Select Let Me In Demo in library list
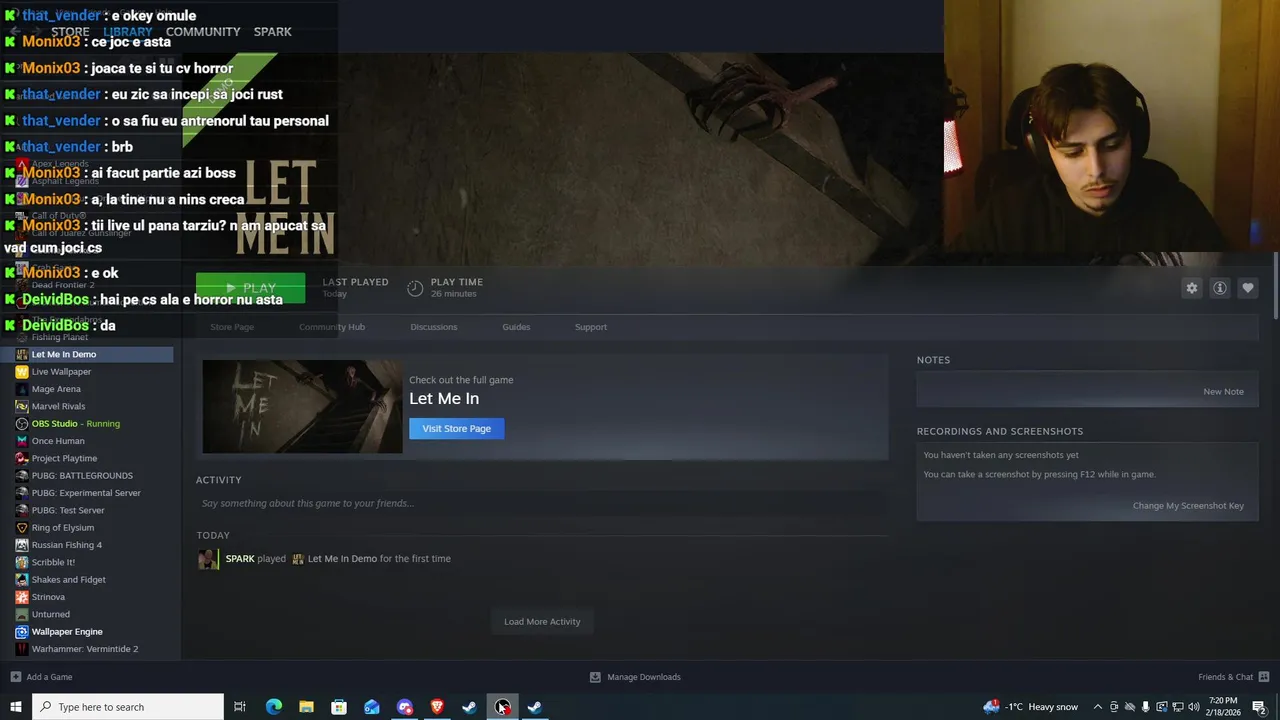This screenshot has width=1280, height=720. point(87,354)
